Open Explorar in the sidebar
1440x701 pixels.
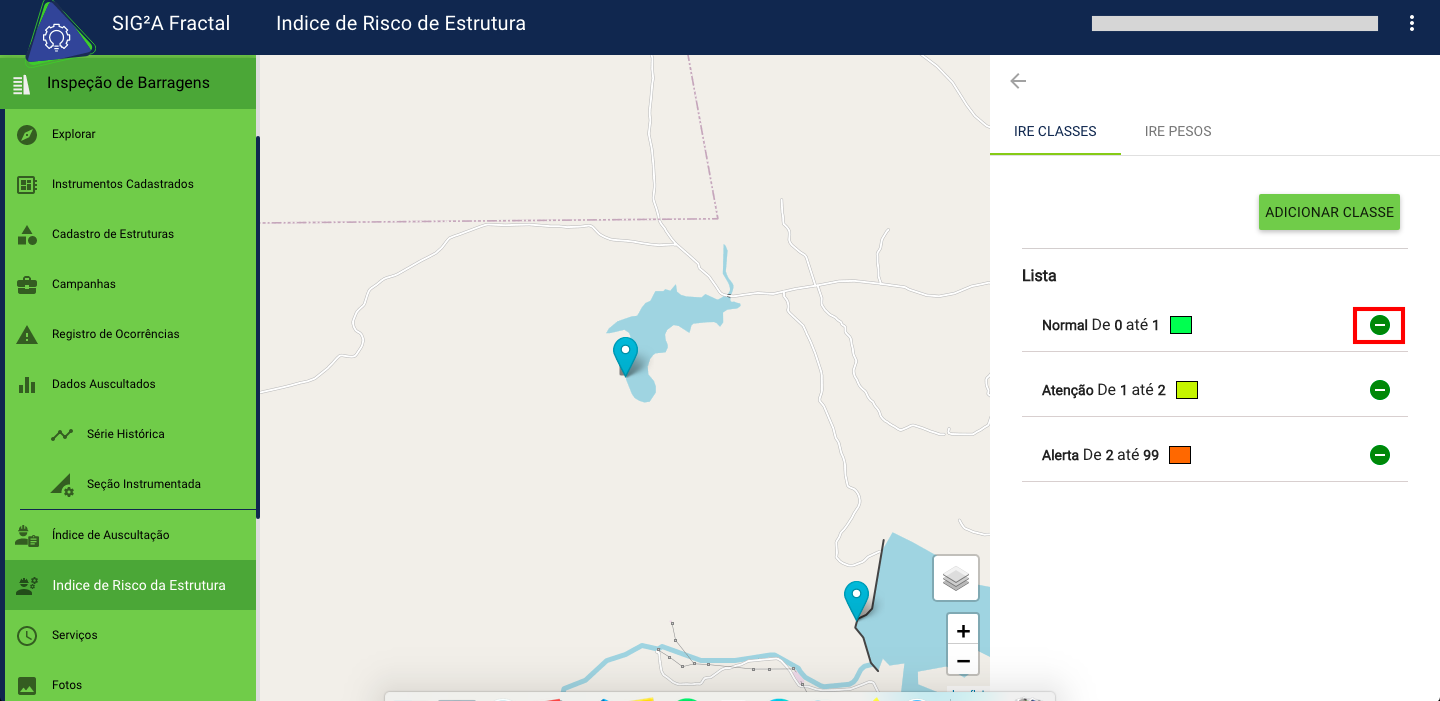click(x=130, y=134)
